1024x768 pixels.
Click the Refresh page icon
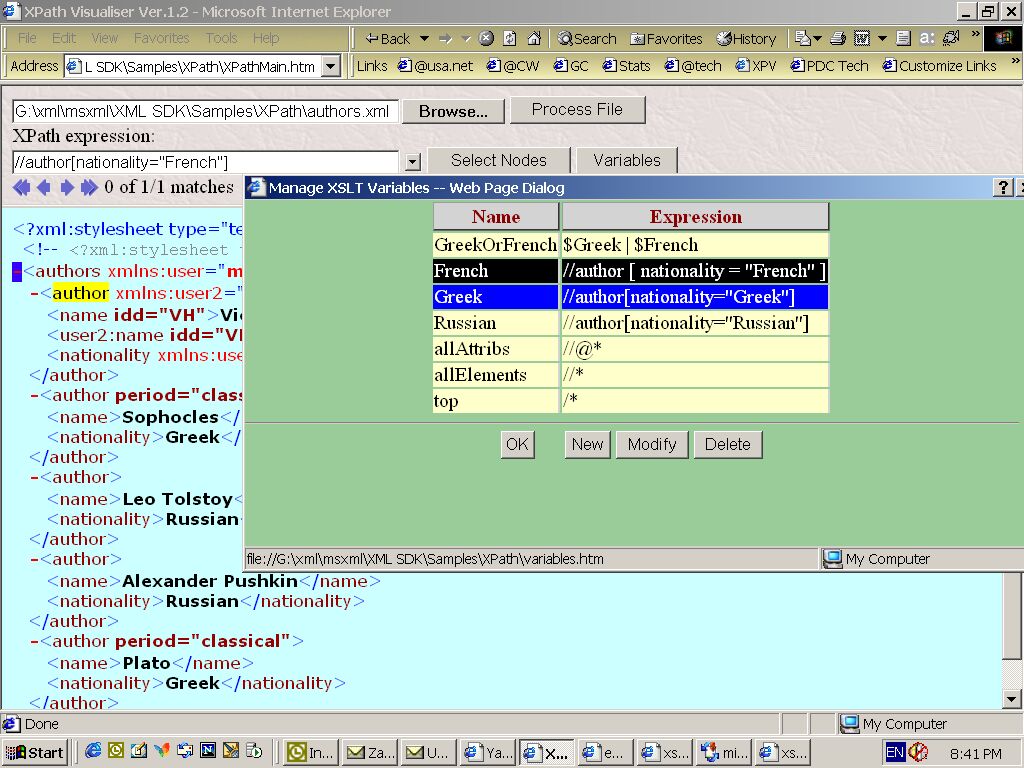(510, 39)
